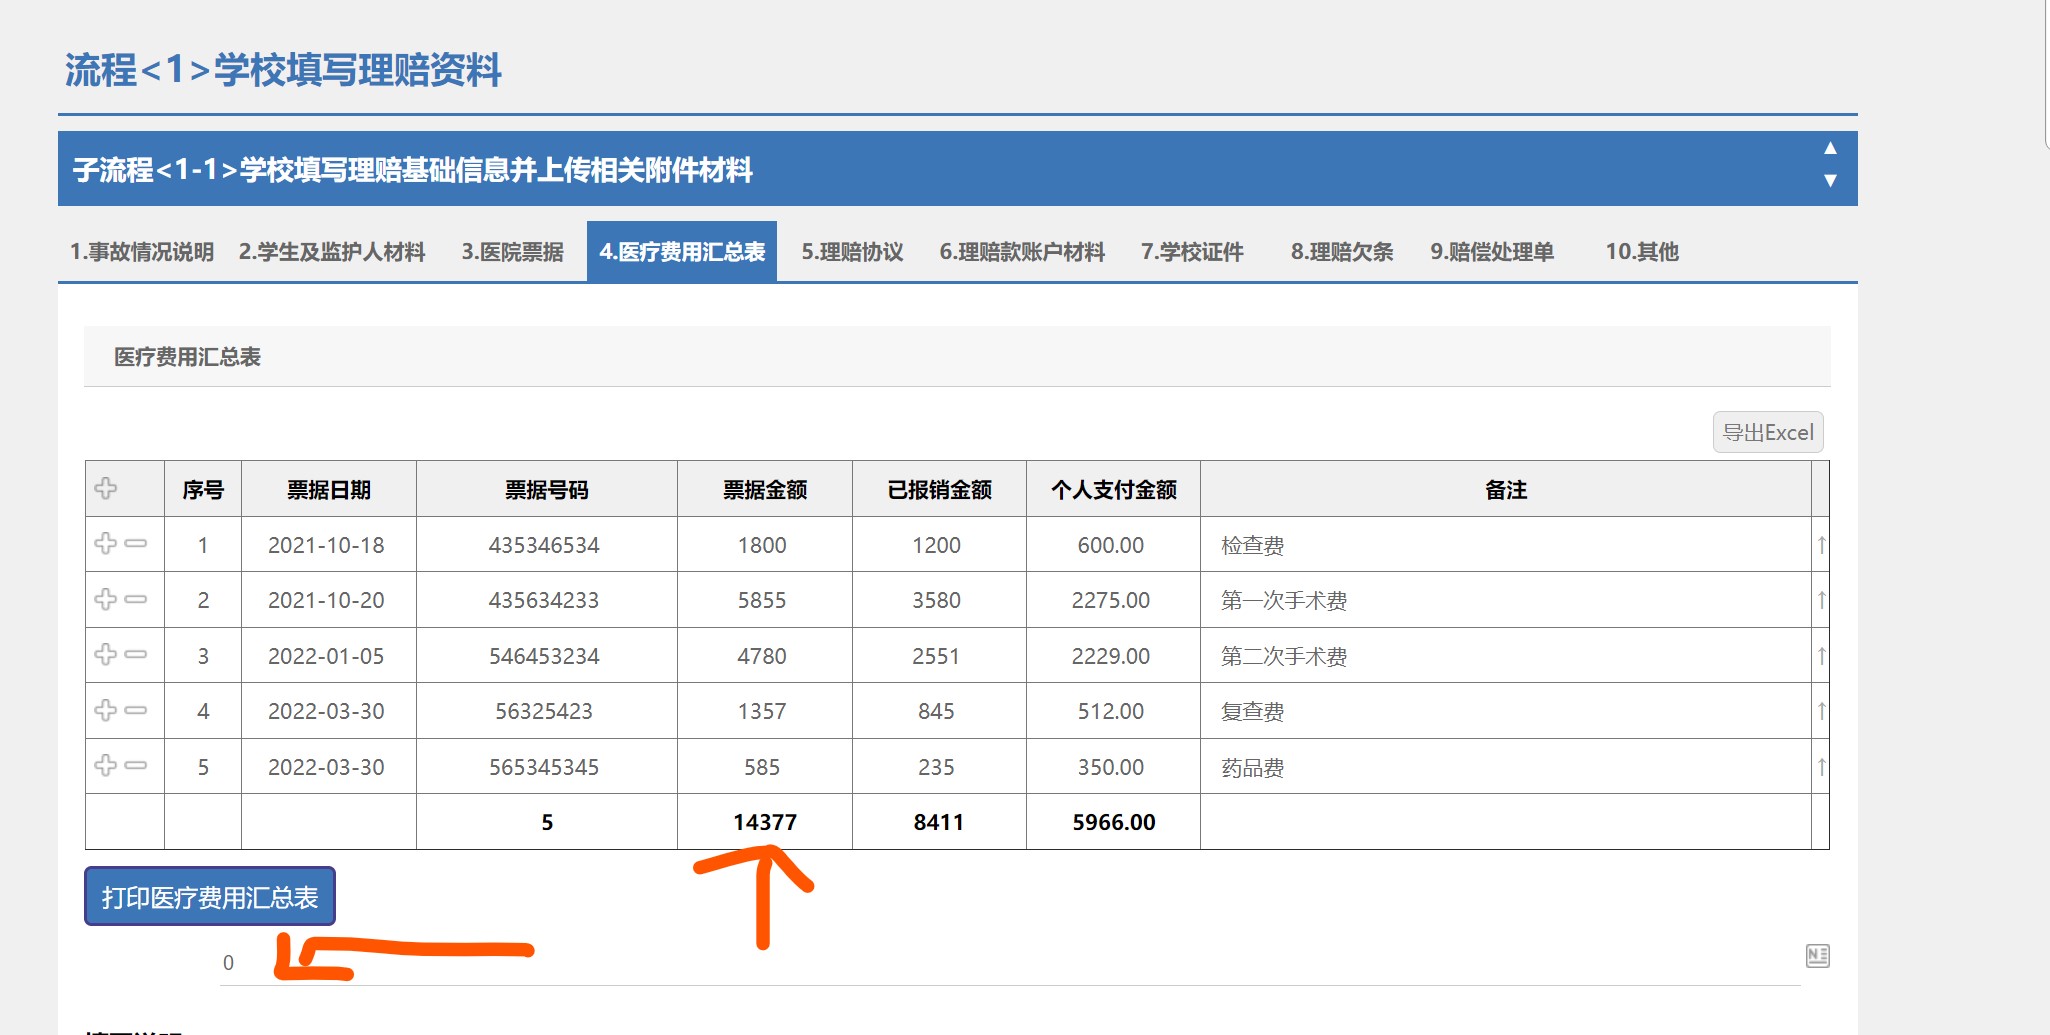Delete the 复查费 row using minus icon
2050x1035 pixels.
coord(136,710)
